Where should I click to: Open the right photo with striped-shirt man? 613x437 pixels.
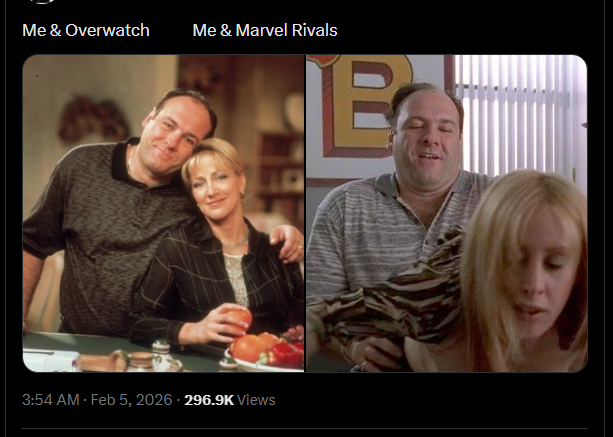pyautogui.click(x=446, y=213)
